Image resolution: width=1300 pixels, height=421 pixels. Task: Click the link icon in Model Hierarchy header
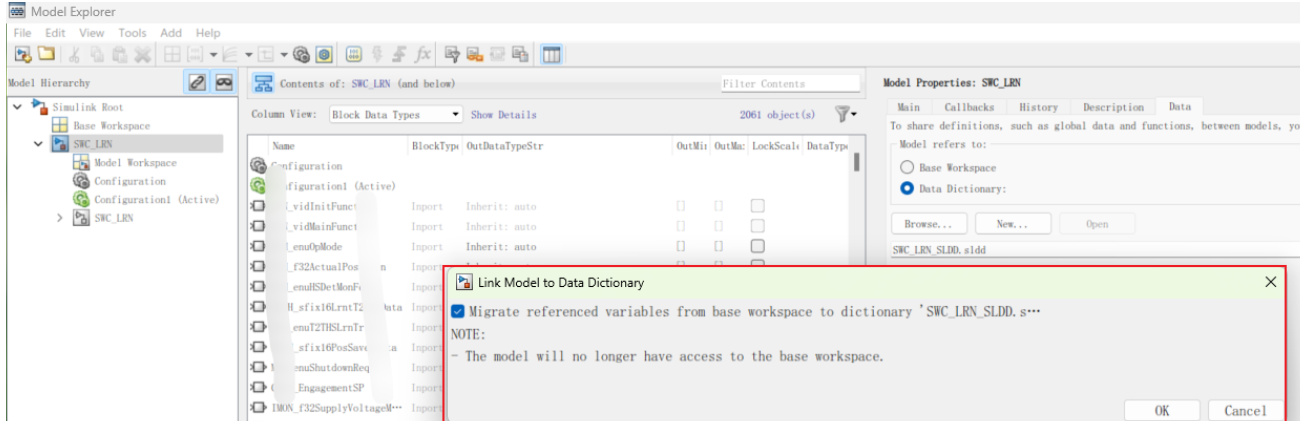[198, 83]
